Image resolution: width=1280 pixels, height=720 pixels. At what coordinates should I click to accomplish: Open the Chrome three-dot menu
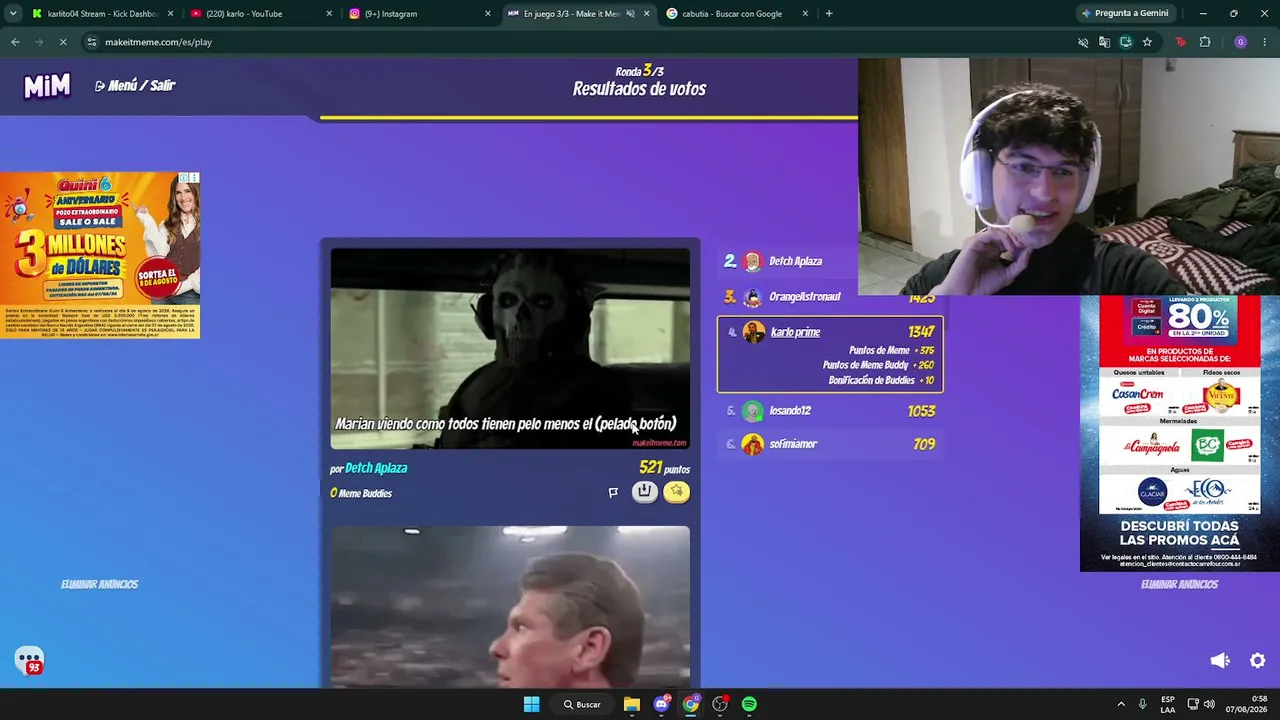click(1265, 42)
